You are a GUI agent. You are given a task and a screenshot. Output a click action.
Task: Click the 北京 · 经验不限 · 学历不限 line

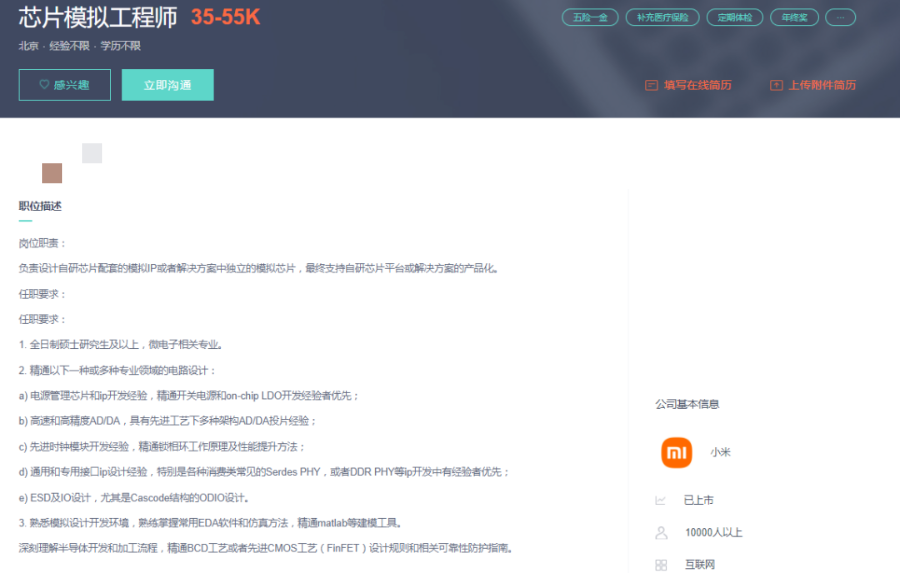[x=80, y=46]
